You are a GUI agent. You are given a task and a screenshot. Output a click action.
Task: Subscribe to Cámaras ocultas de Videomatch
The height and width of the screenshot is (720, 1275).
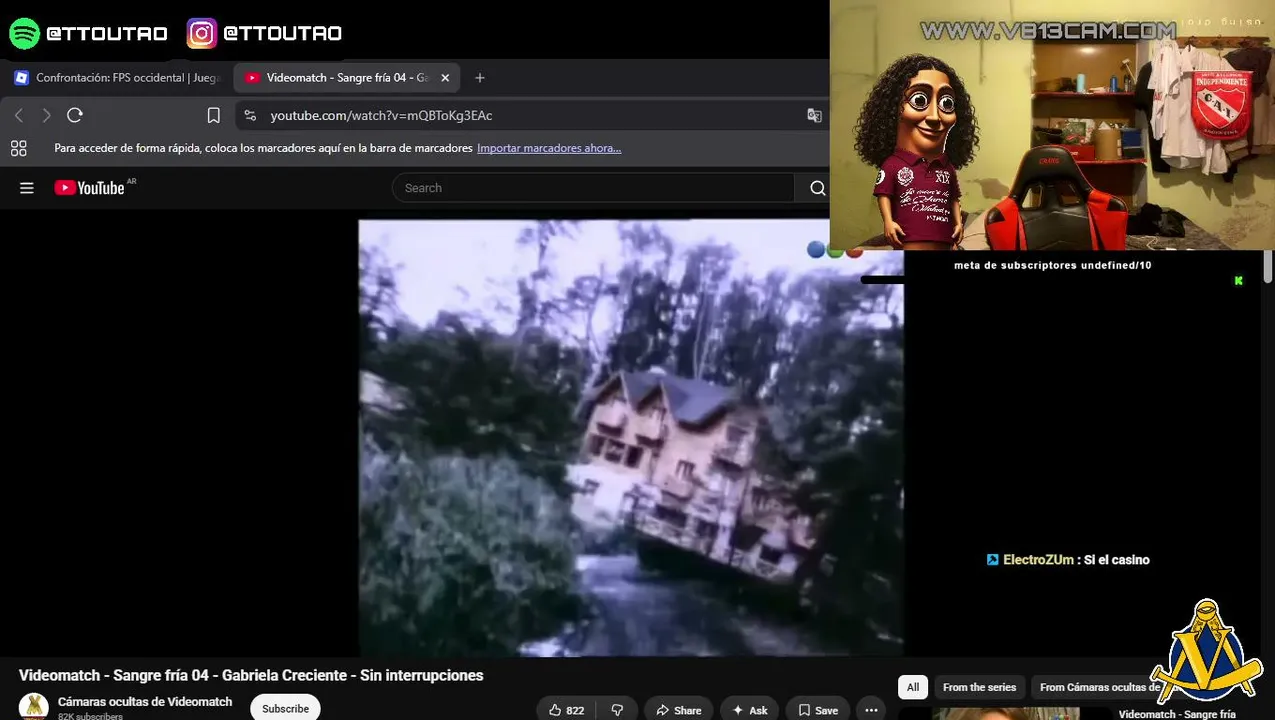[x=285, y=708]
